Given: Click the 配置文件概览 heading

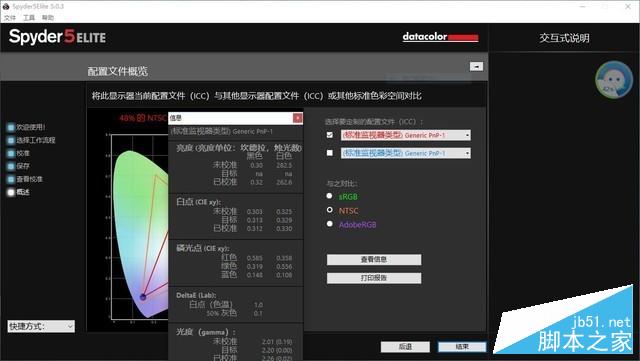Looking at the screenshot, I should click(x=118, y=71).
